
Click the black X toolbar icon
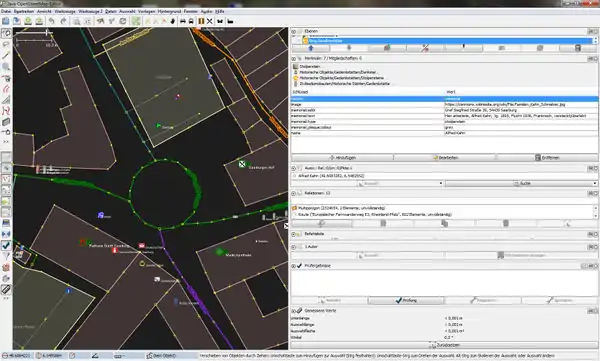[x=210, y=21]
